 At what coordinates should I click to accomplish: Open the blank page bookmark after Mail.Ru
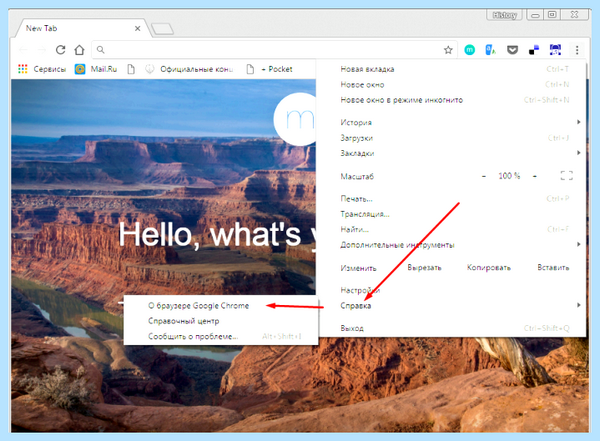coord(131,69)
